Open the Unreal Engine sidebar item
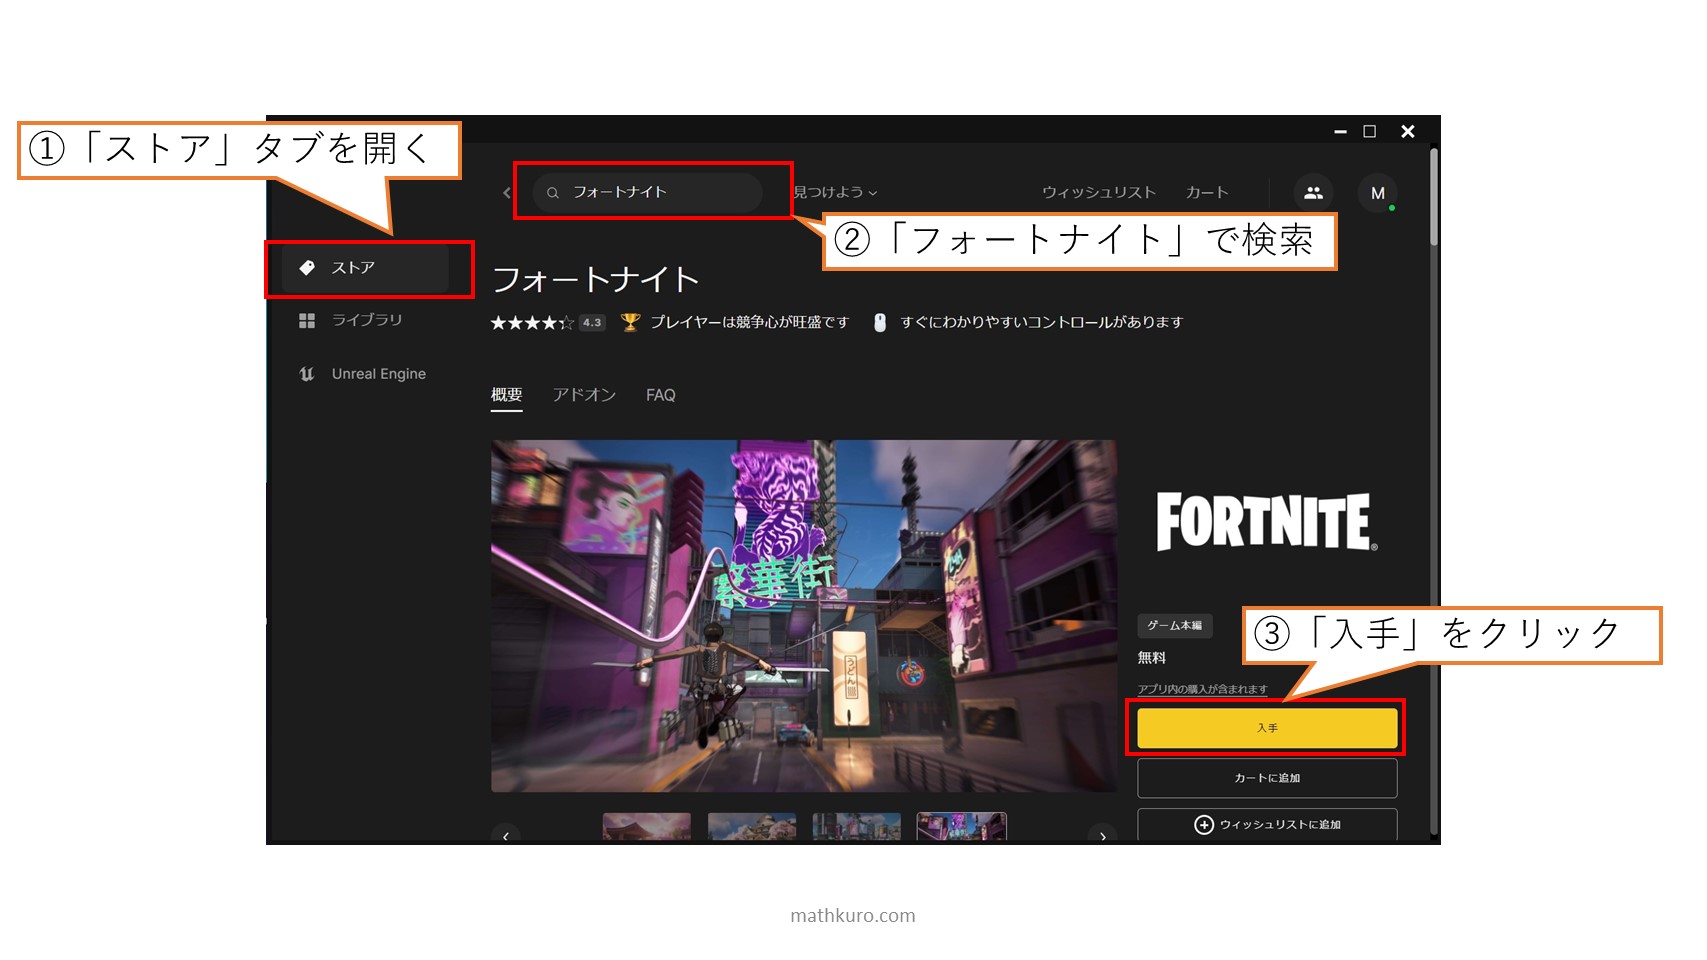This screenshot has width=1707, height=960. 365,374
